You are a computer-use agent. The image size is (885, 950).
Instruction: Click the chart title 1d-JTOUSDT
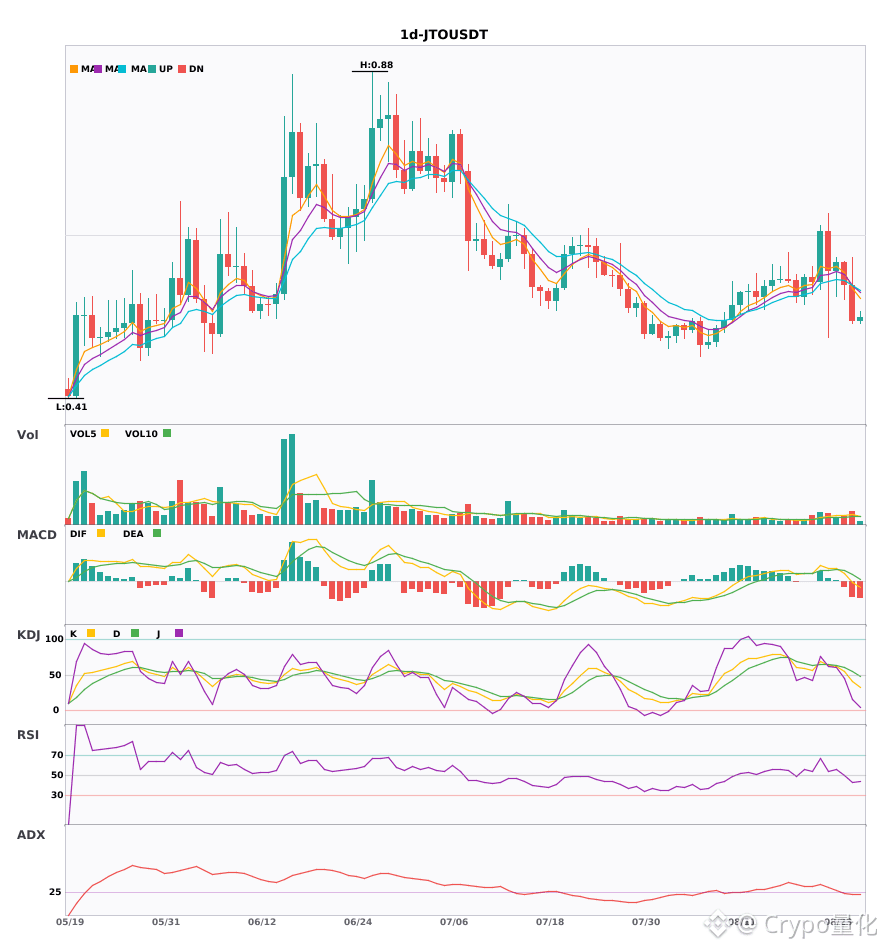click(443, 35)
